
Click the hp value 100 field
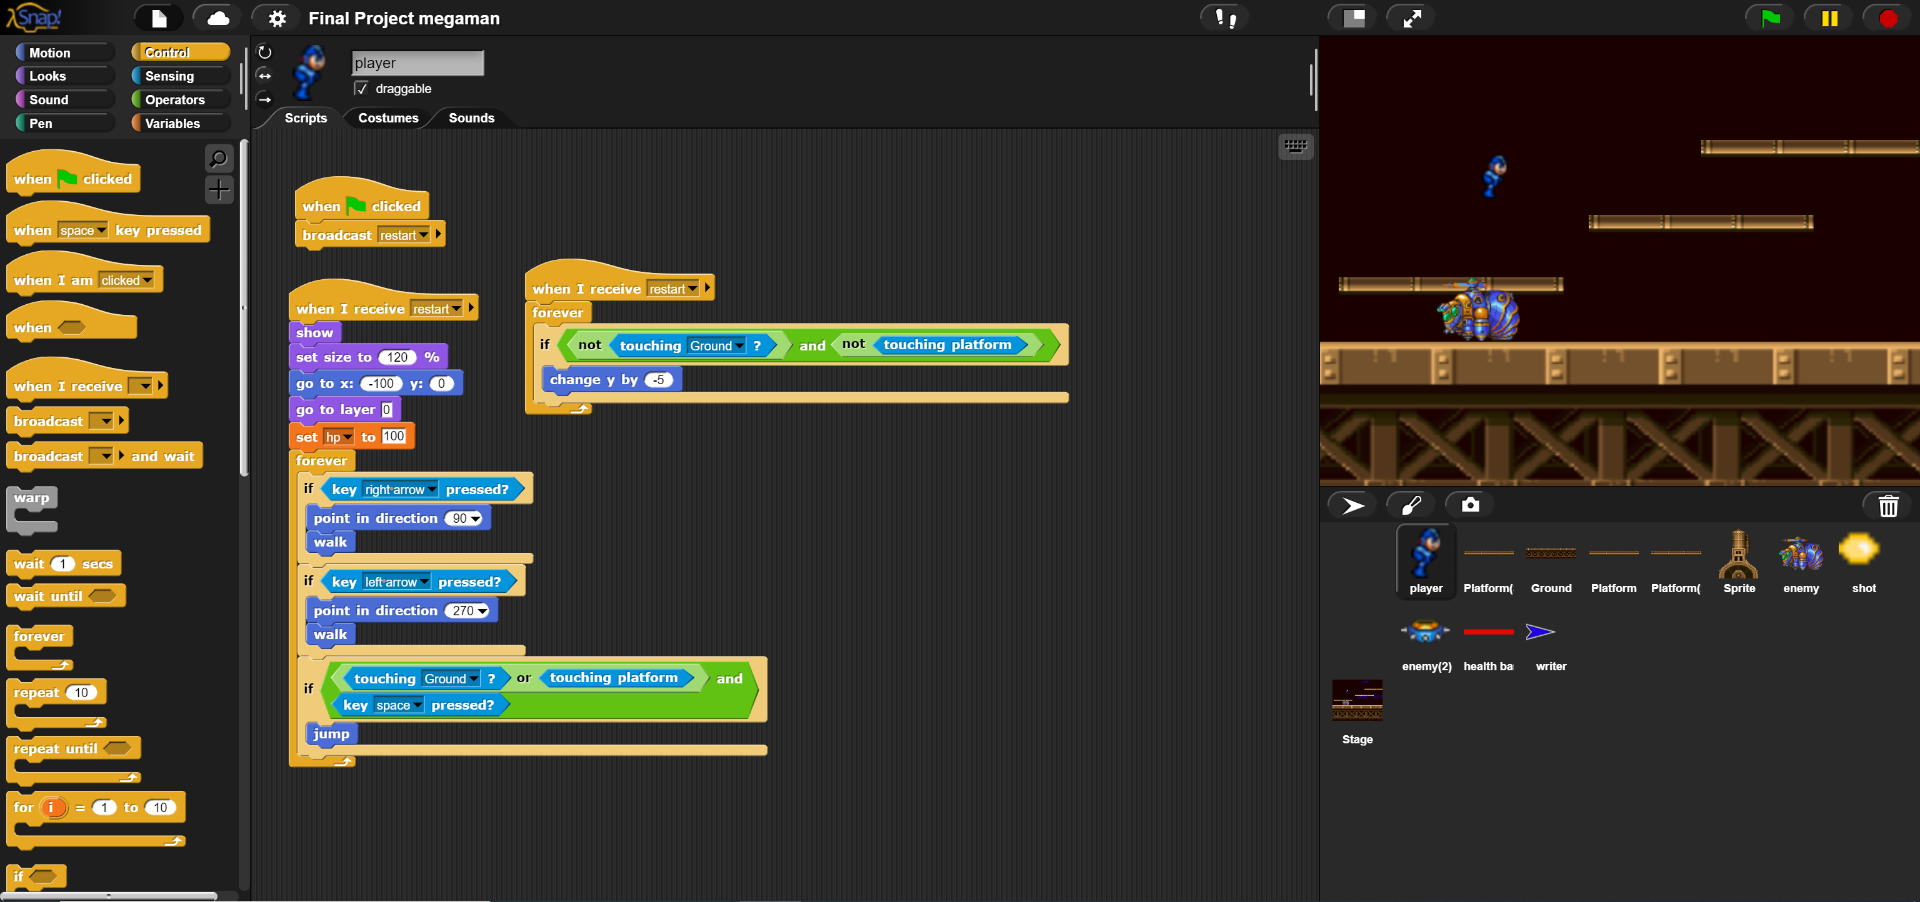tap(394, 436)
